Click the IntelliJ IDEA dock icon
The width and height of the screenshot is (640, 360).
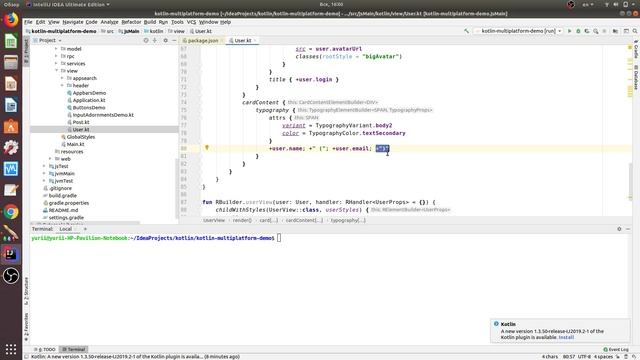click(x=11, y=255)
